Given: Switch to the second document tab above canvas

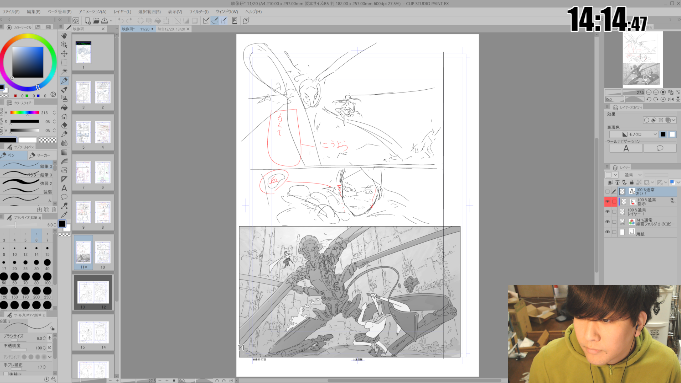Looking at the screenshot, I should pos(174,29).
